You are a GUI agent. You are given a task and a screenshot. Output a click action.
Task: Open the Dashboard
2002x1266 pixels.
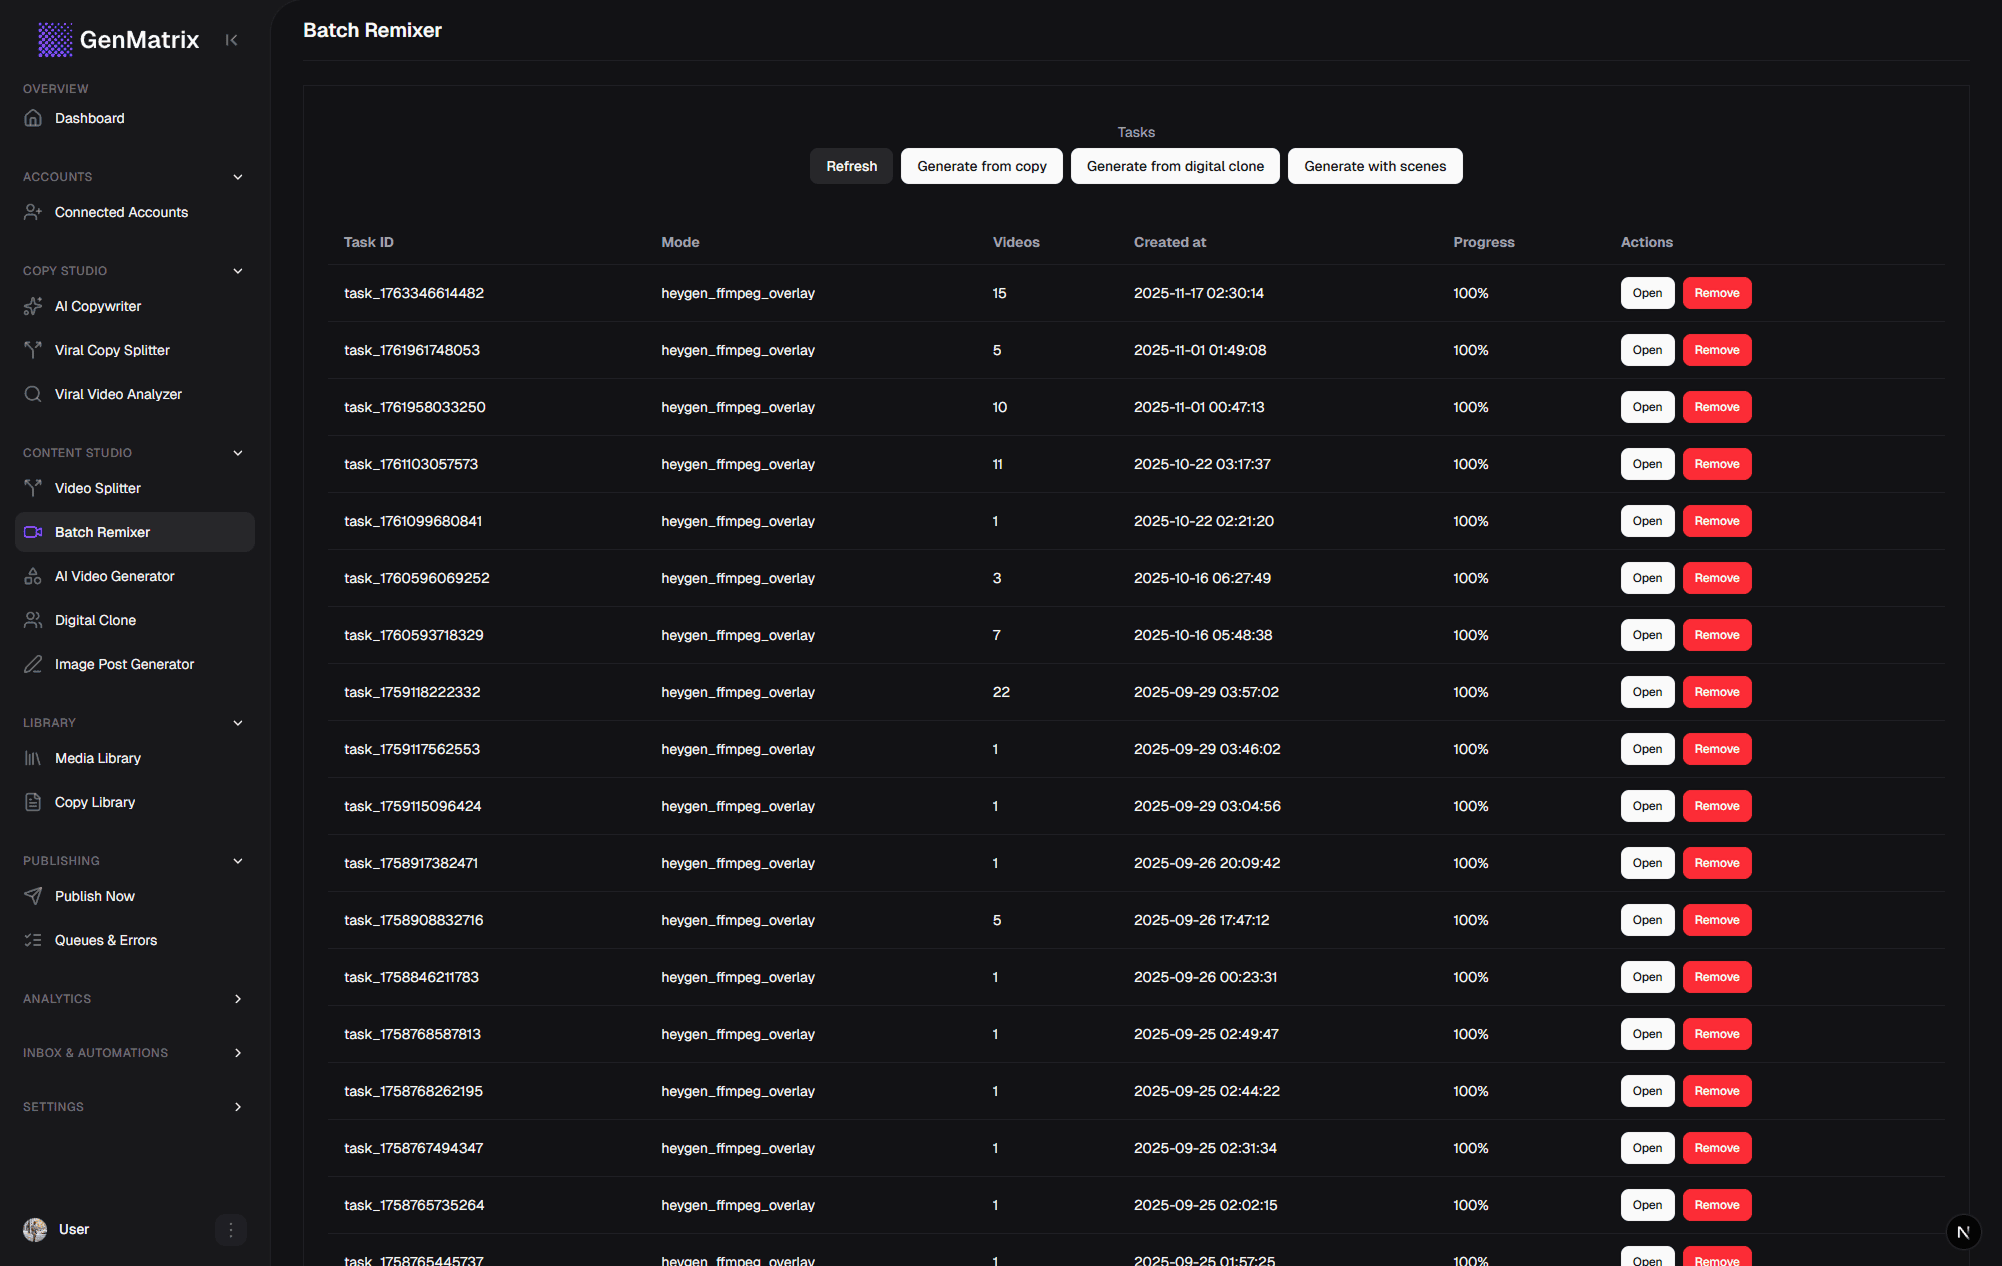tap(90, 118)
